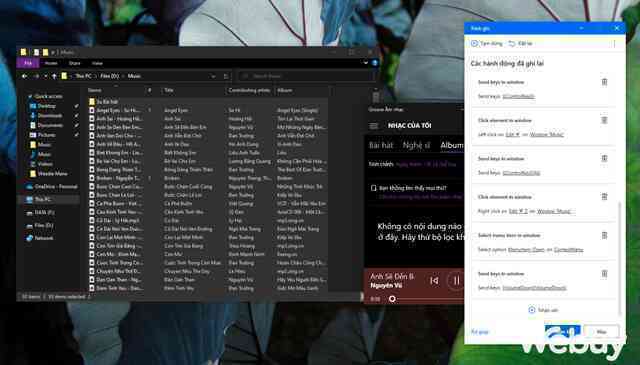Open the View ribbon tab
The width and height of the screenshot is (640, 365).
97,63
